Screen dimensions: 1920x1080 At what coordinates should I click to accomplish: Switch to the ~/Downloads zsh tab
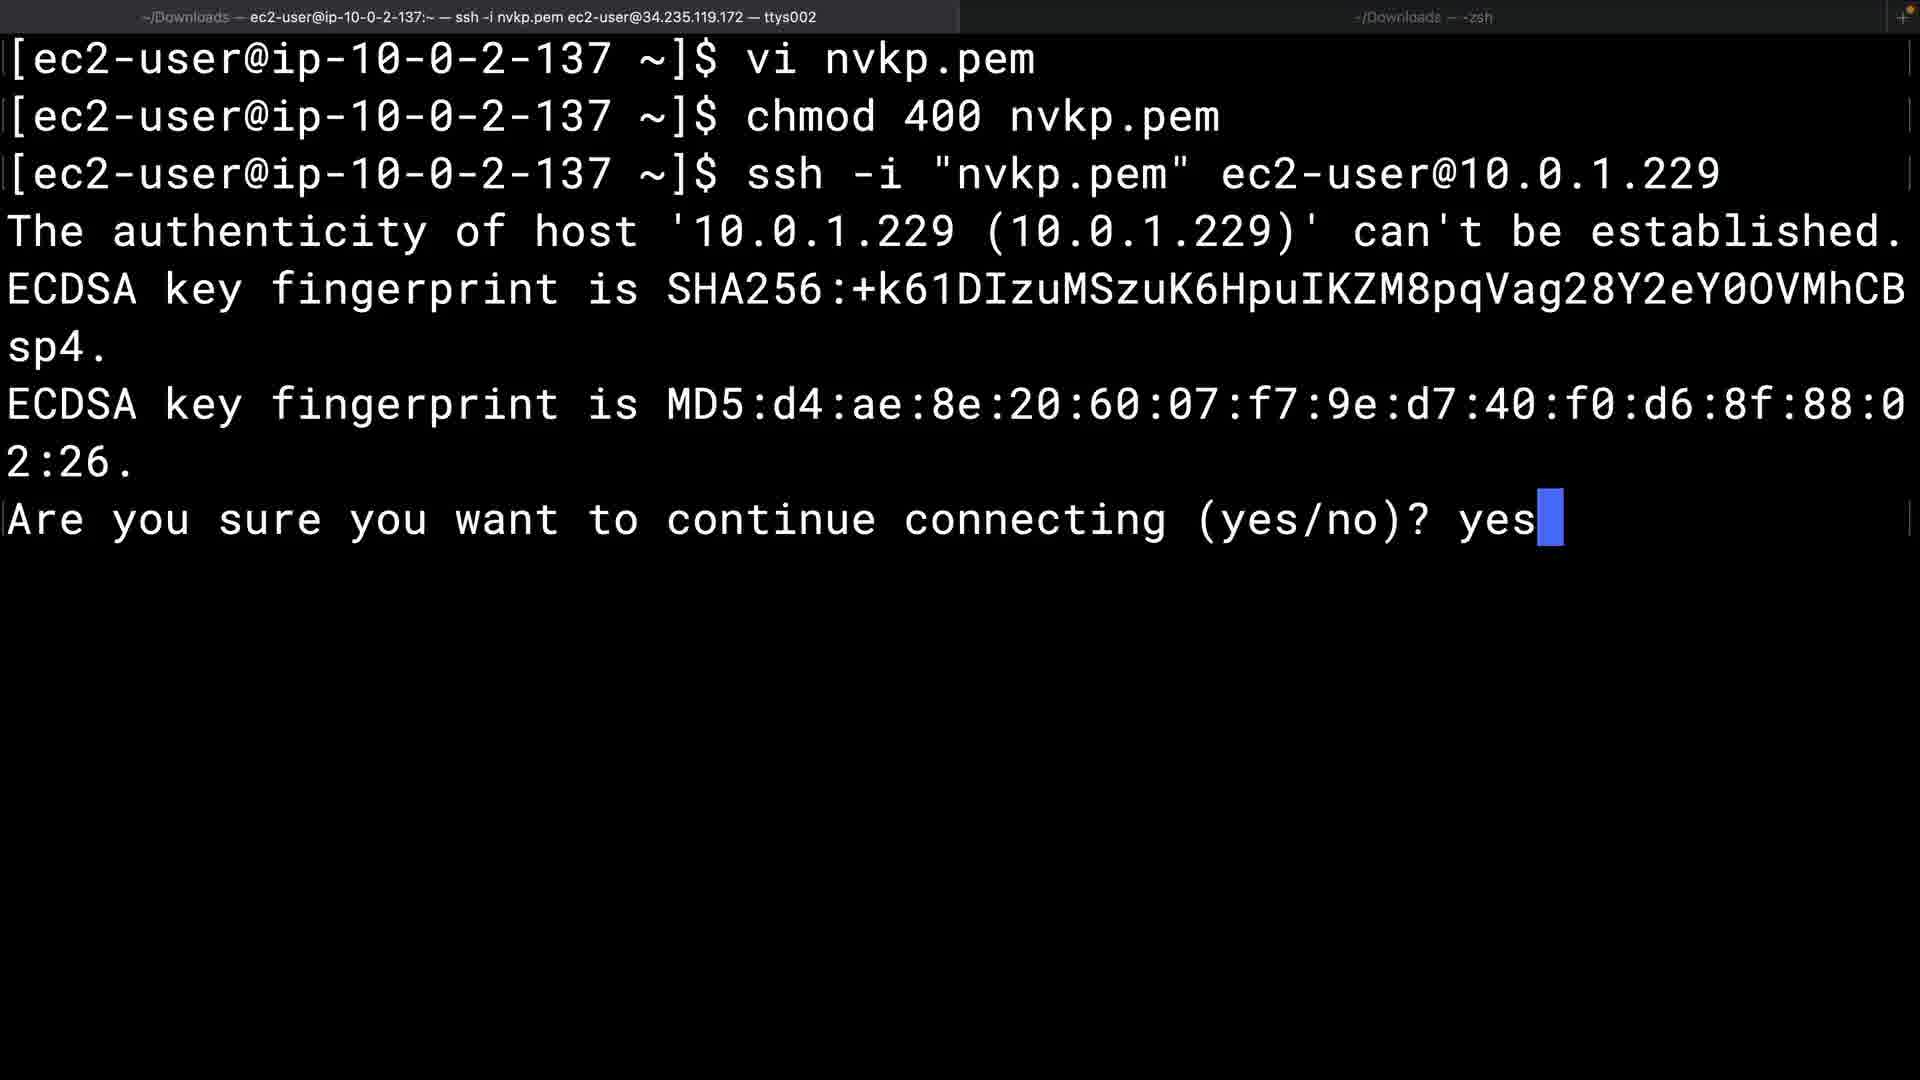(x=1422, y=17)
